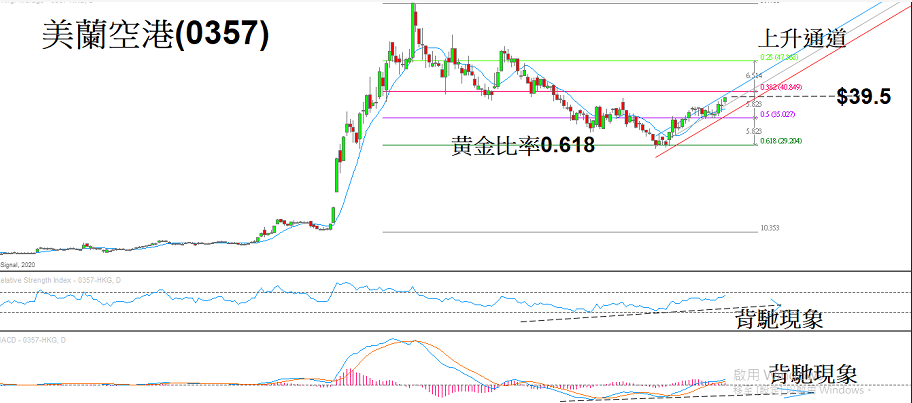Click the 10.353 price axis value
The height and width of the screenshot is (403, 912).
769,229
